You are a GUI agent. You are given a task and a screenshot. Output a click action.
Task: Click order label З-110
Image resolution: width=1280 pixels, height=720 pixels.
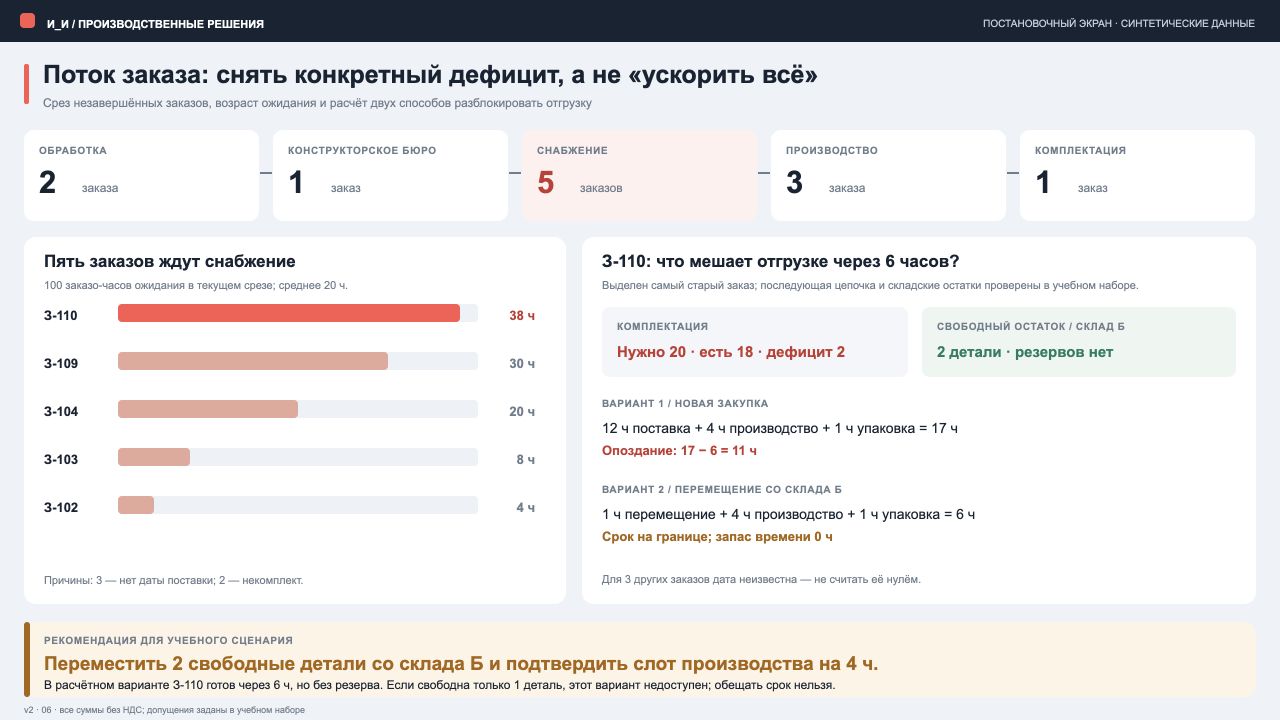click(61, 316)
